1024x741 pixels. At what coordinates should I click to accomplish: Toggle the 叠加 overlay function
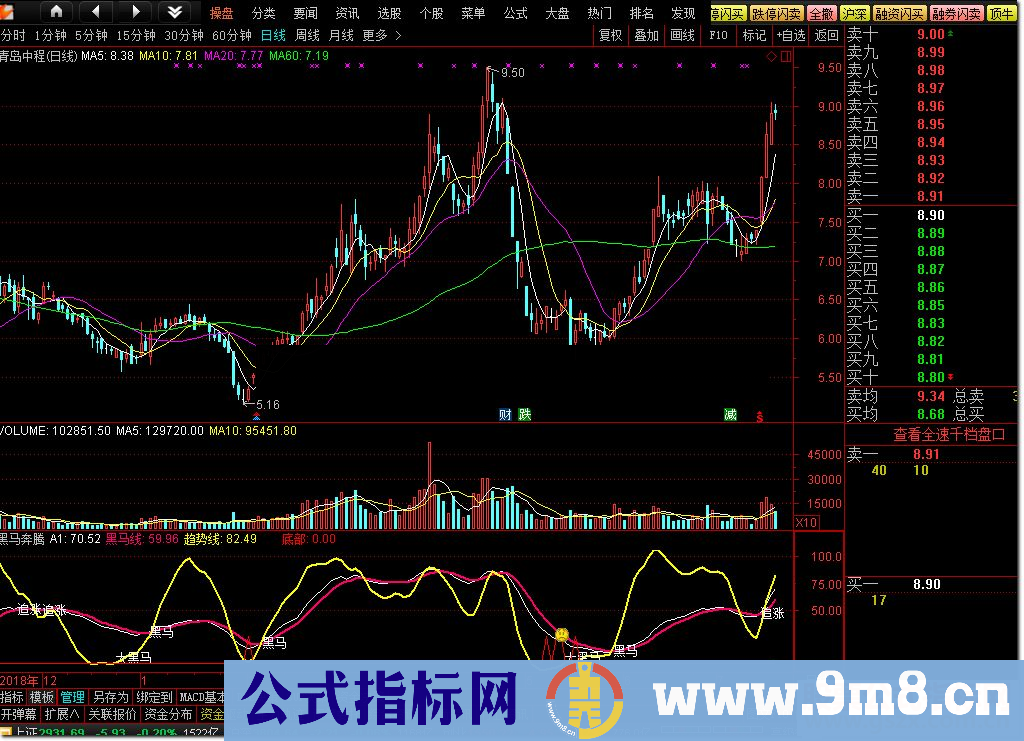pyautogui.click(x=645, y=33)
